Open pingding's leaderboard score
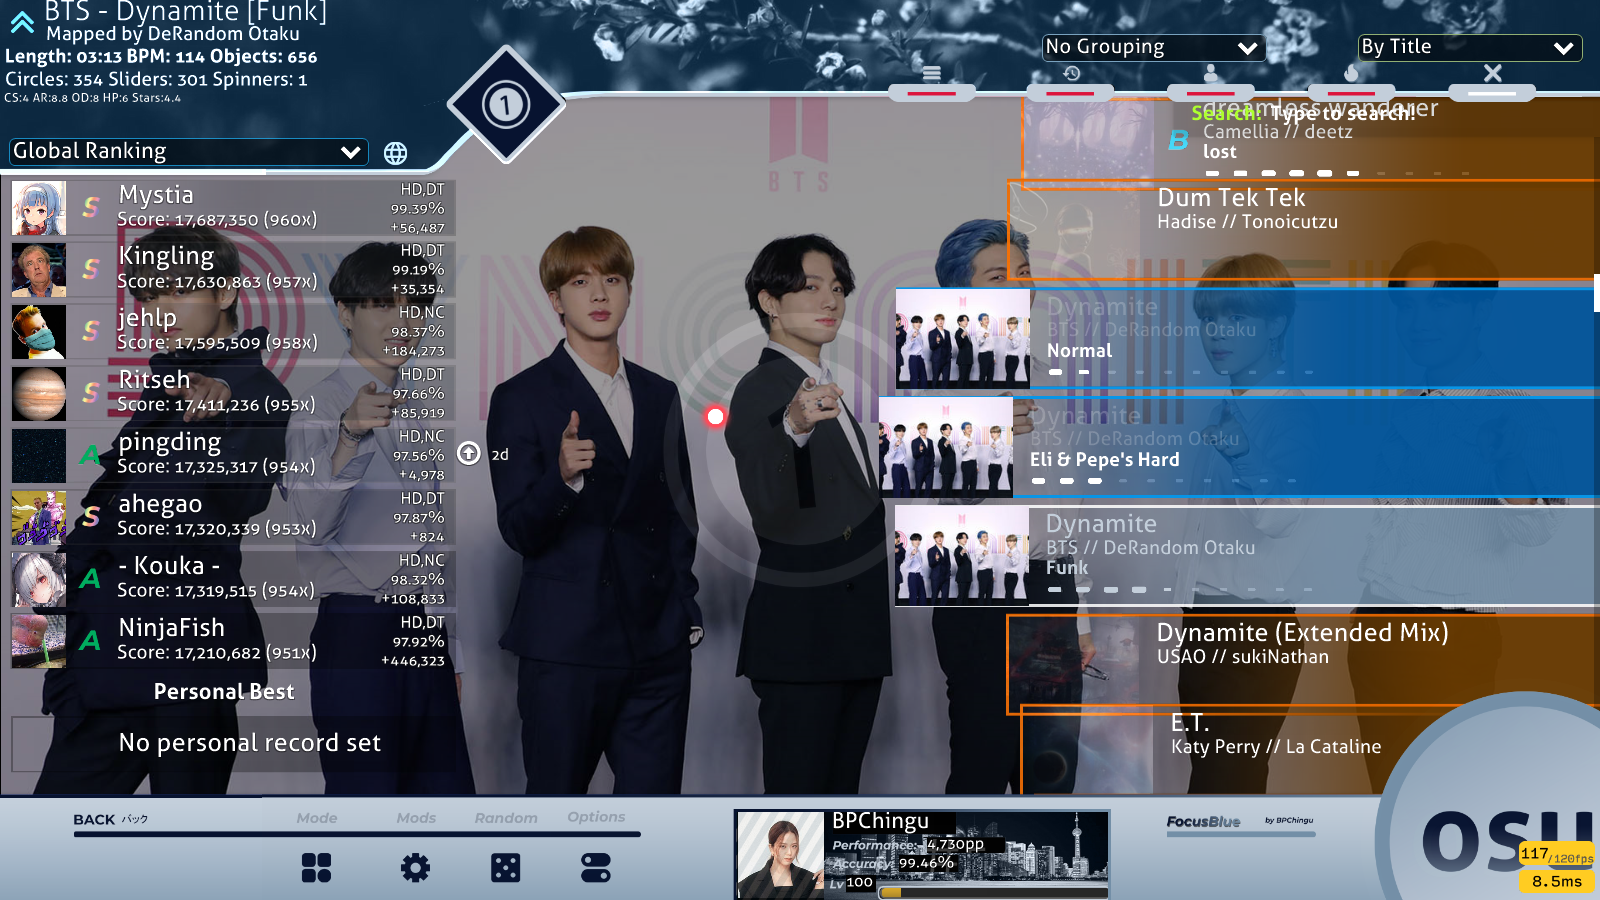 pos(232,456)
